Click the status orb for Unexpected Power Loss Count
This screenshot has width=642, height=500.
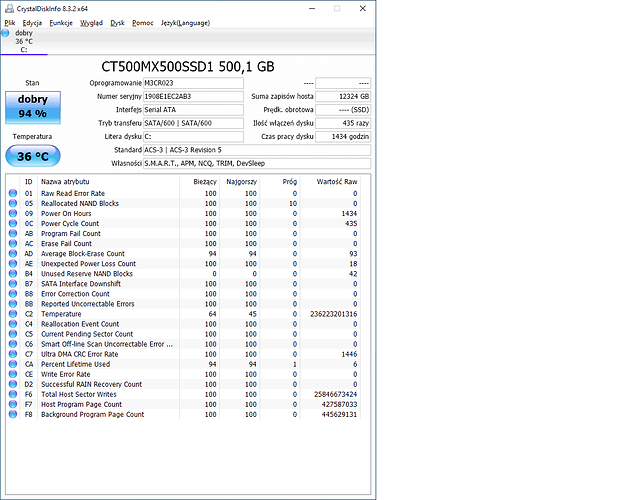click(13, 264)
